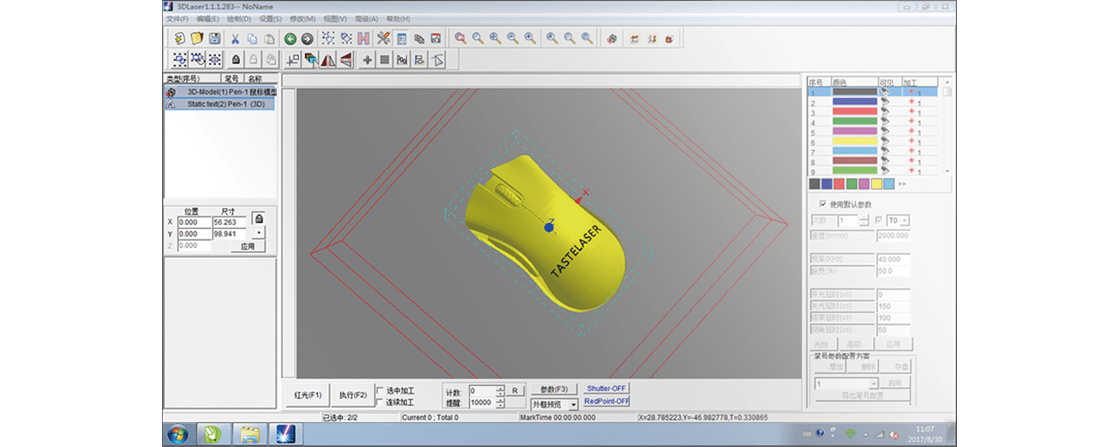Select pen 2 blue color bar

(x=854, y=103)
